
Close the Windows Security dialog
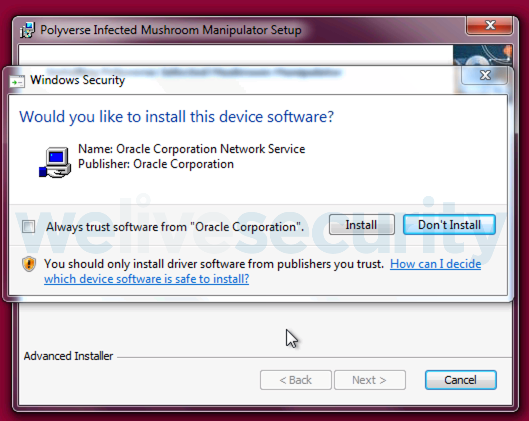click(485, 75)
